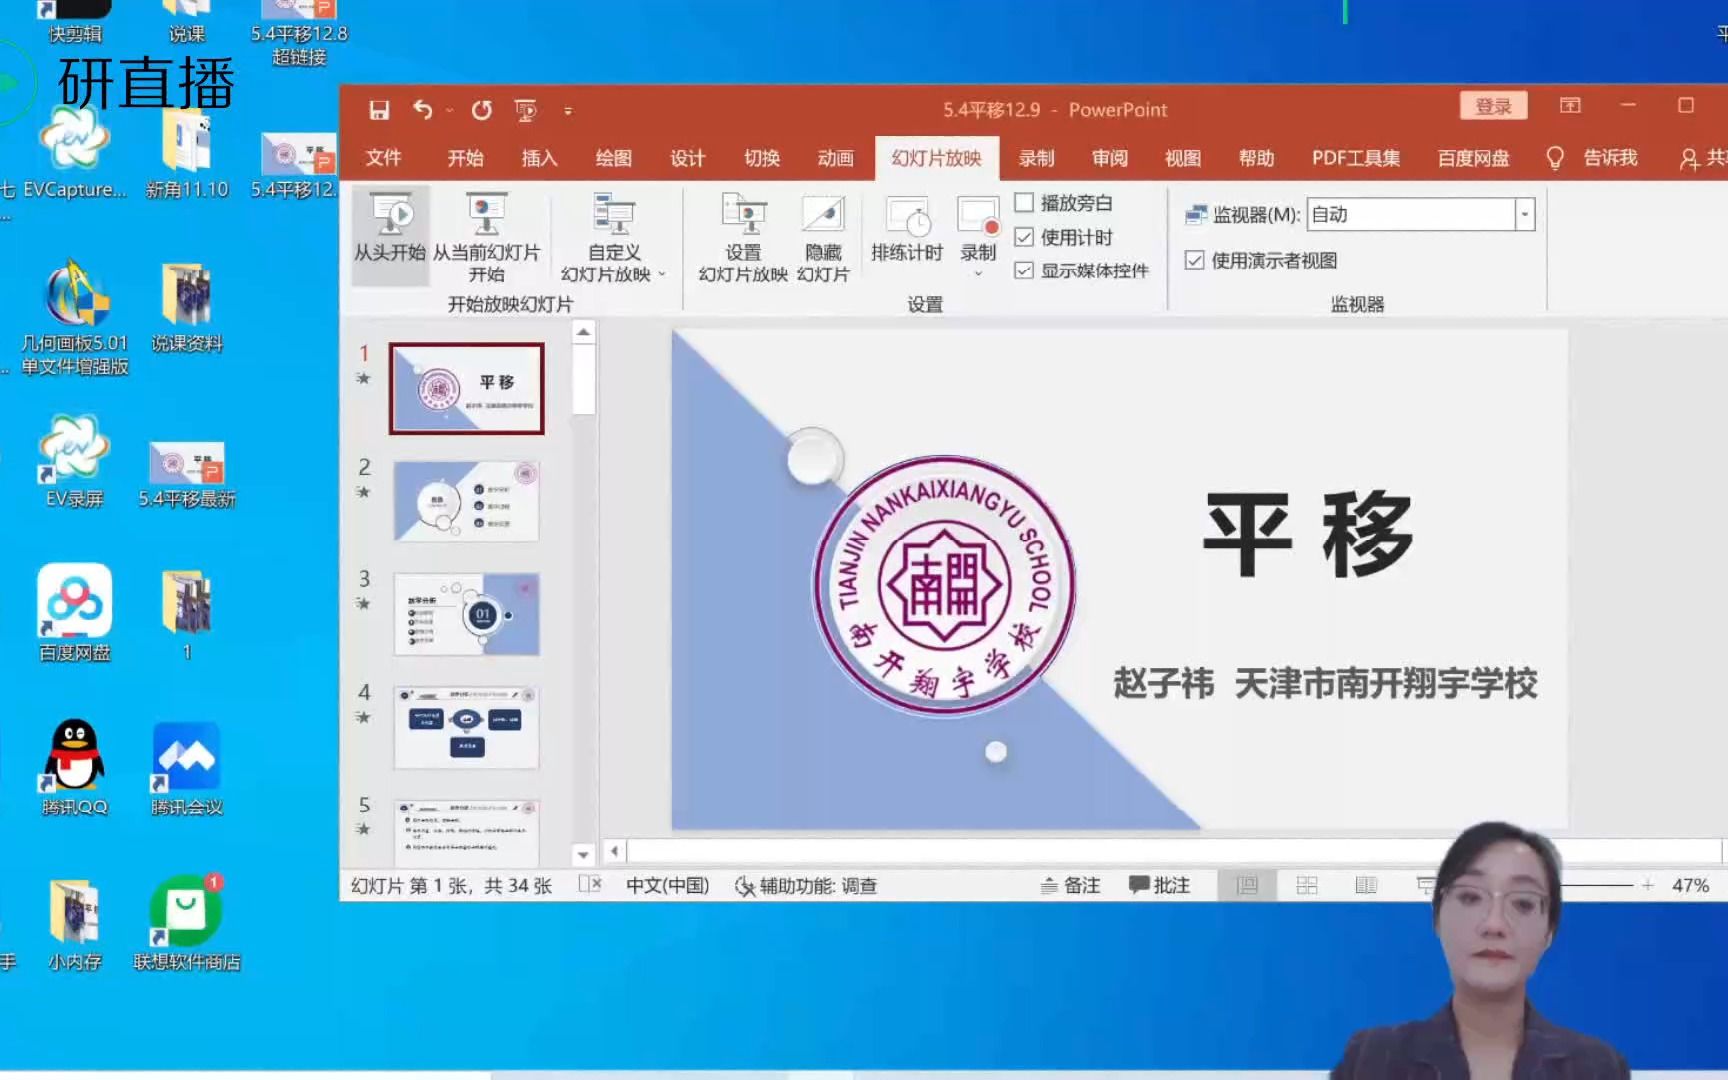
Task: Open 几何画板5.01 desktop icon
Action: (x=75, y=316)
